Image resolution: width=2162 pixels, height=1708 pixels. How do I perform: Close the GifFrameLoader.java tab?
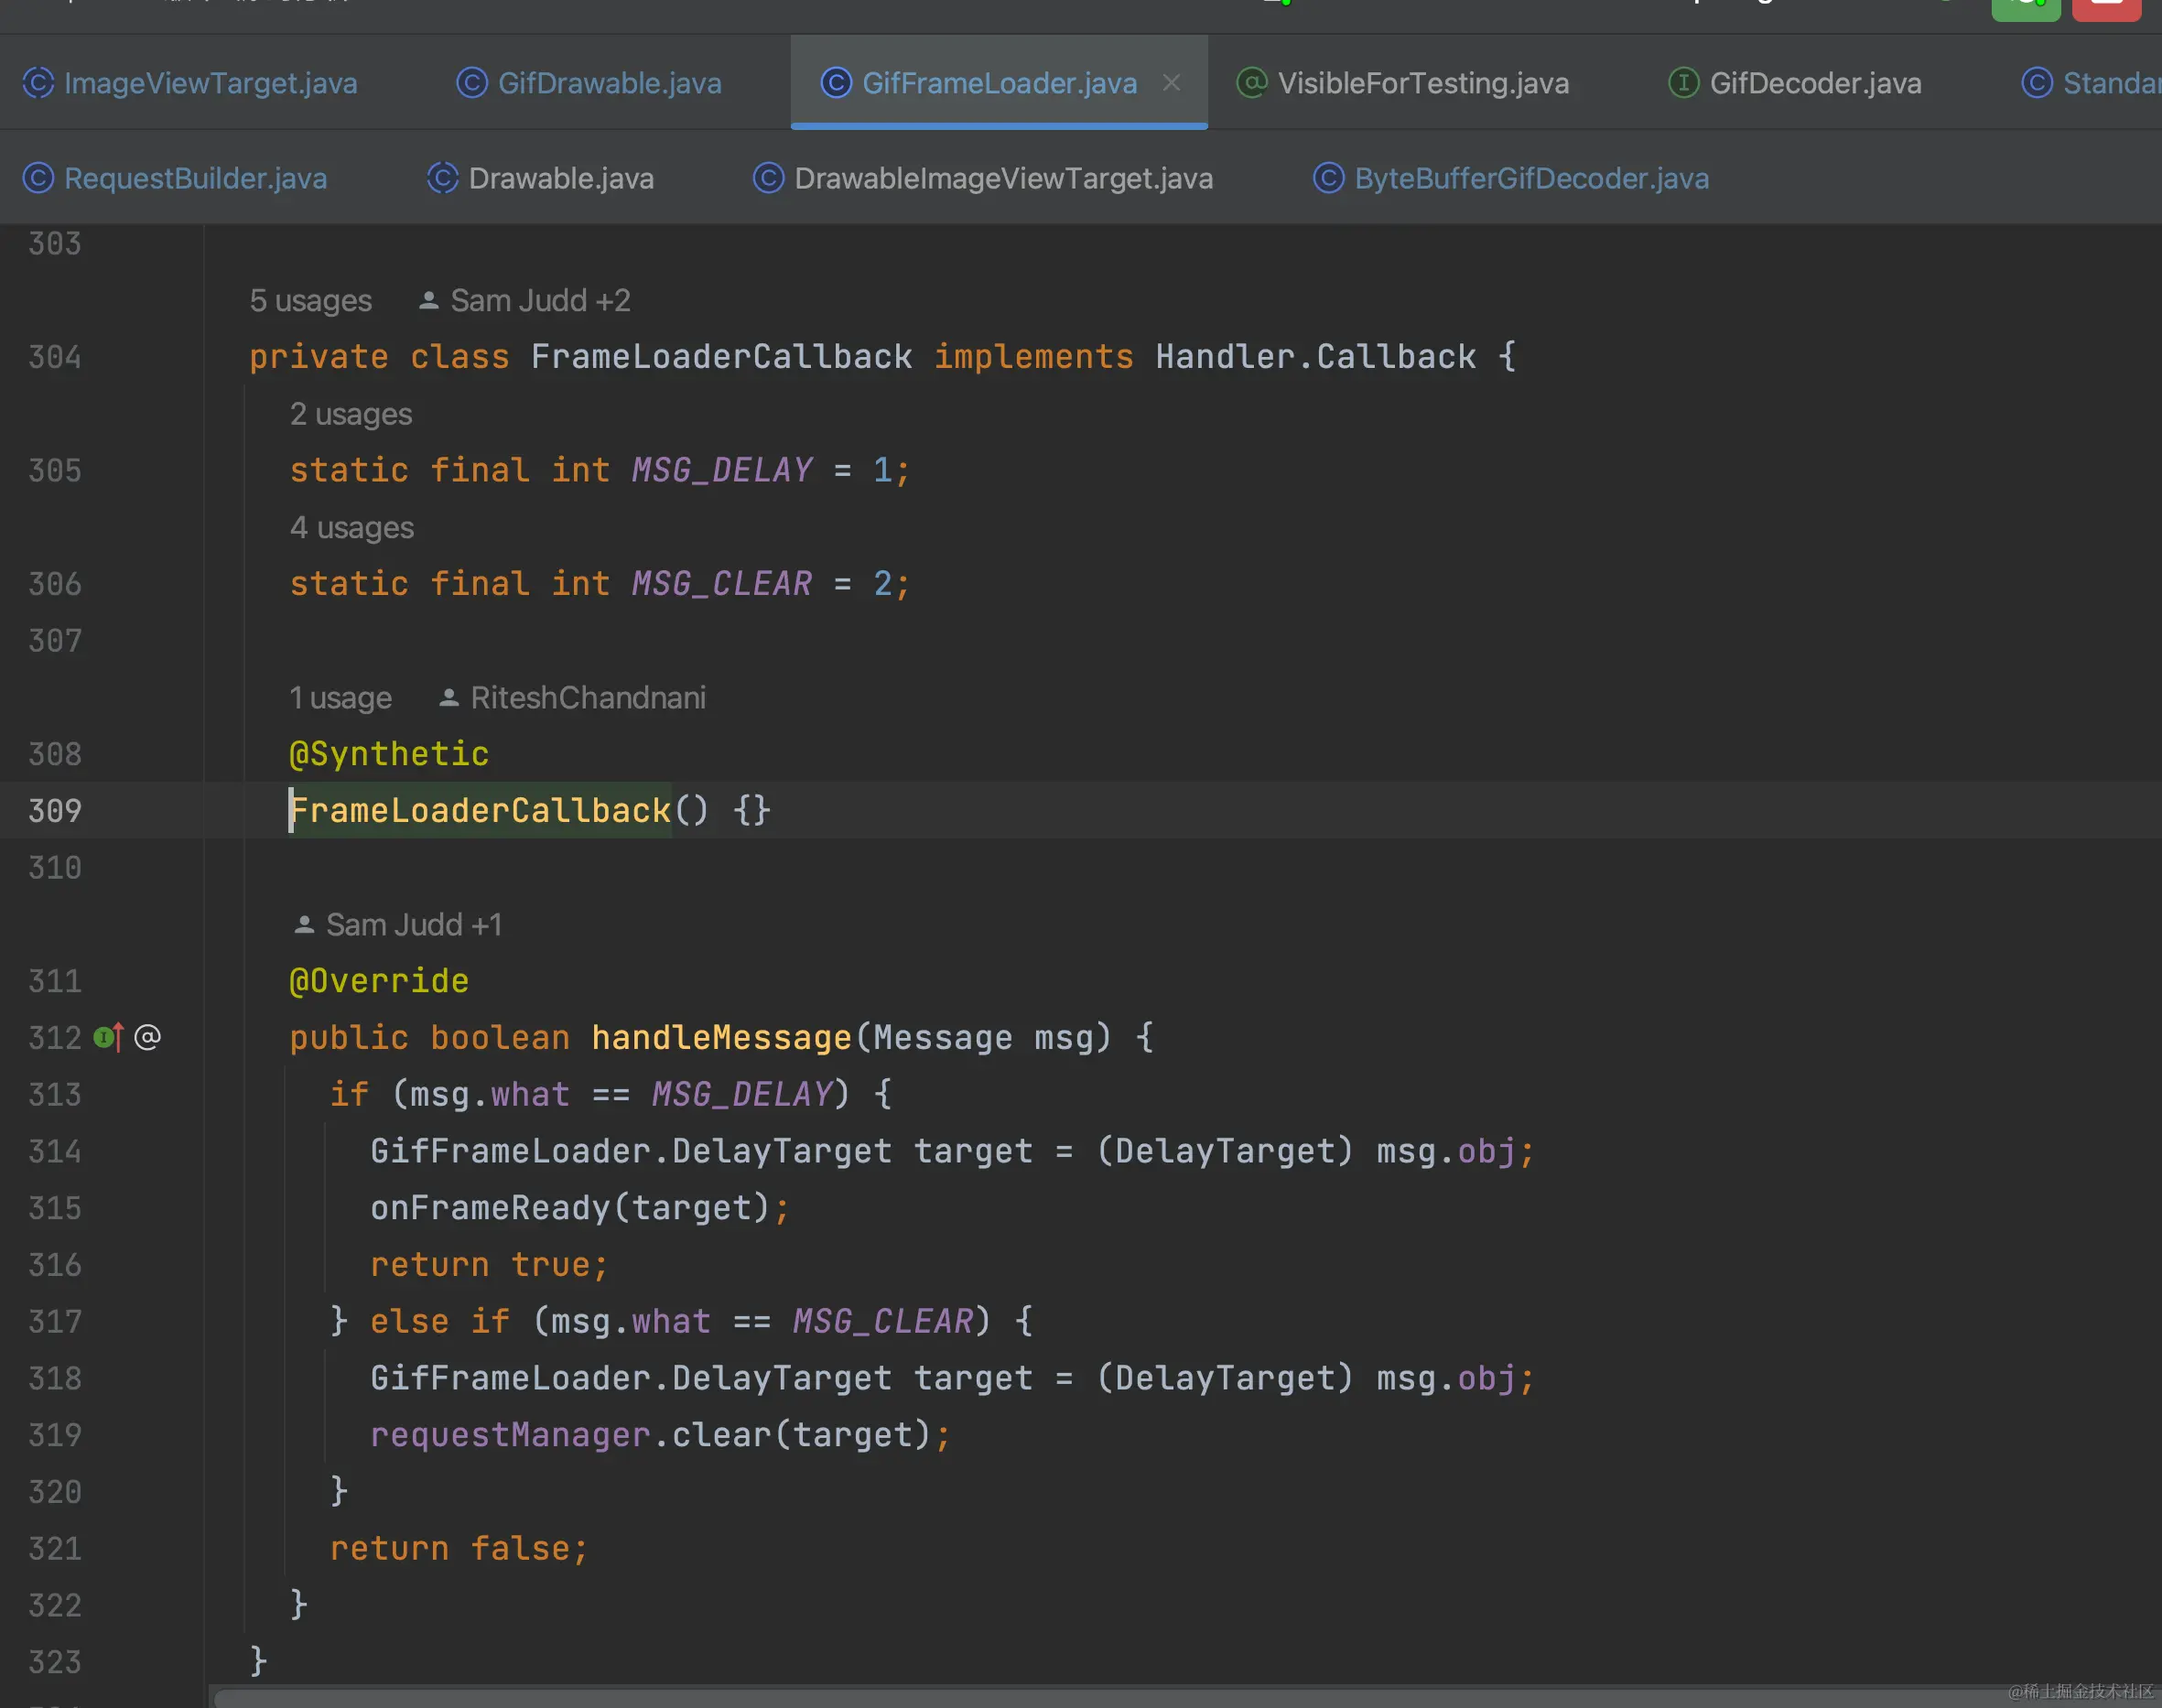point(1171,83)
